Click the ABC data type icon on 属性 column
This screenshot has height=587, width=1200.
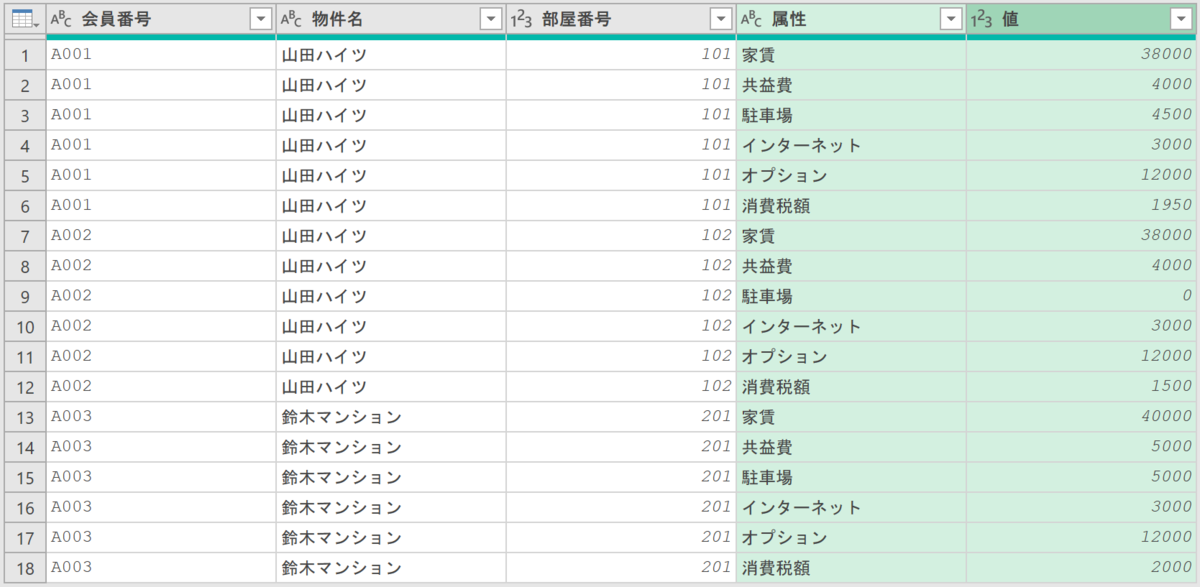(750, 18)
